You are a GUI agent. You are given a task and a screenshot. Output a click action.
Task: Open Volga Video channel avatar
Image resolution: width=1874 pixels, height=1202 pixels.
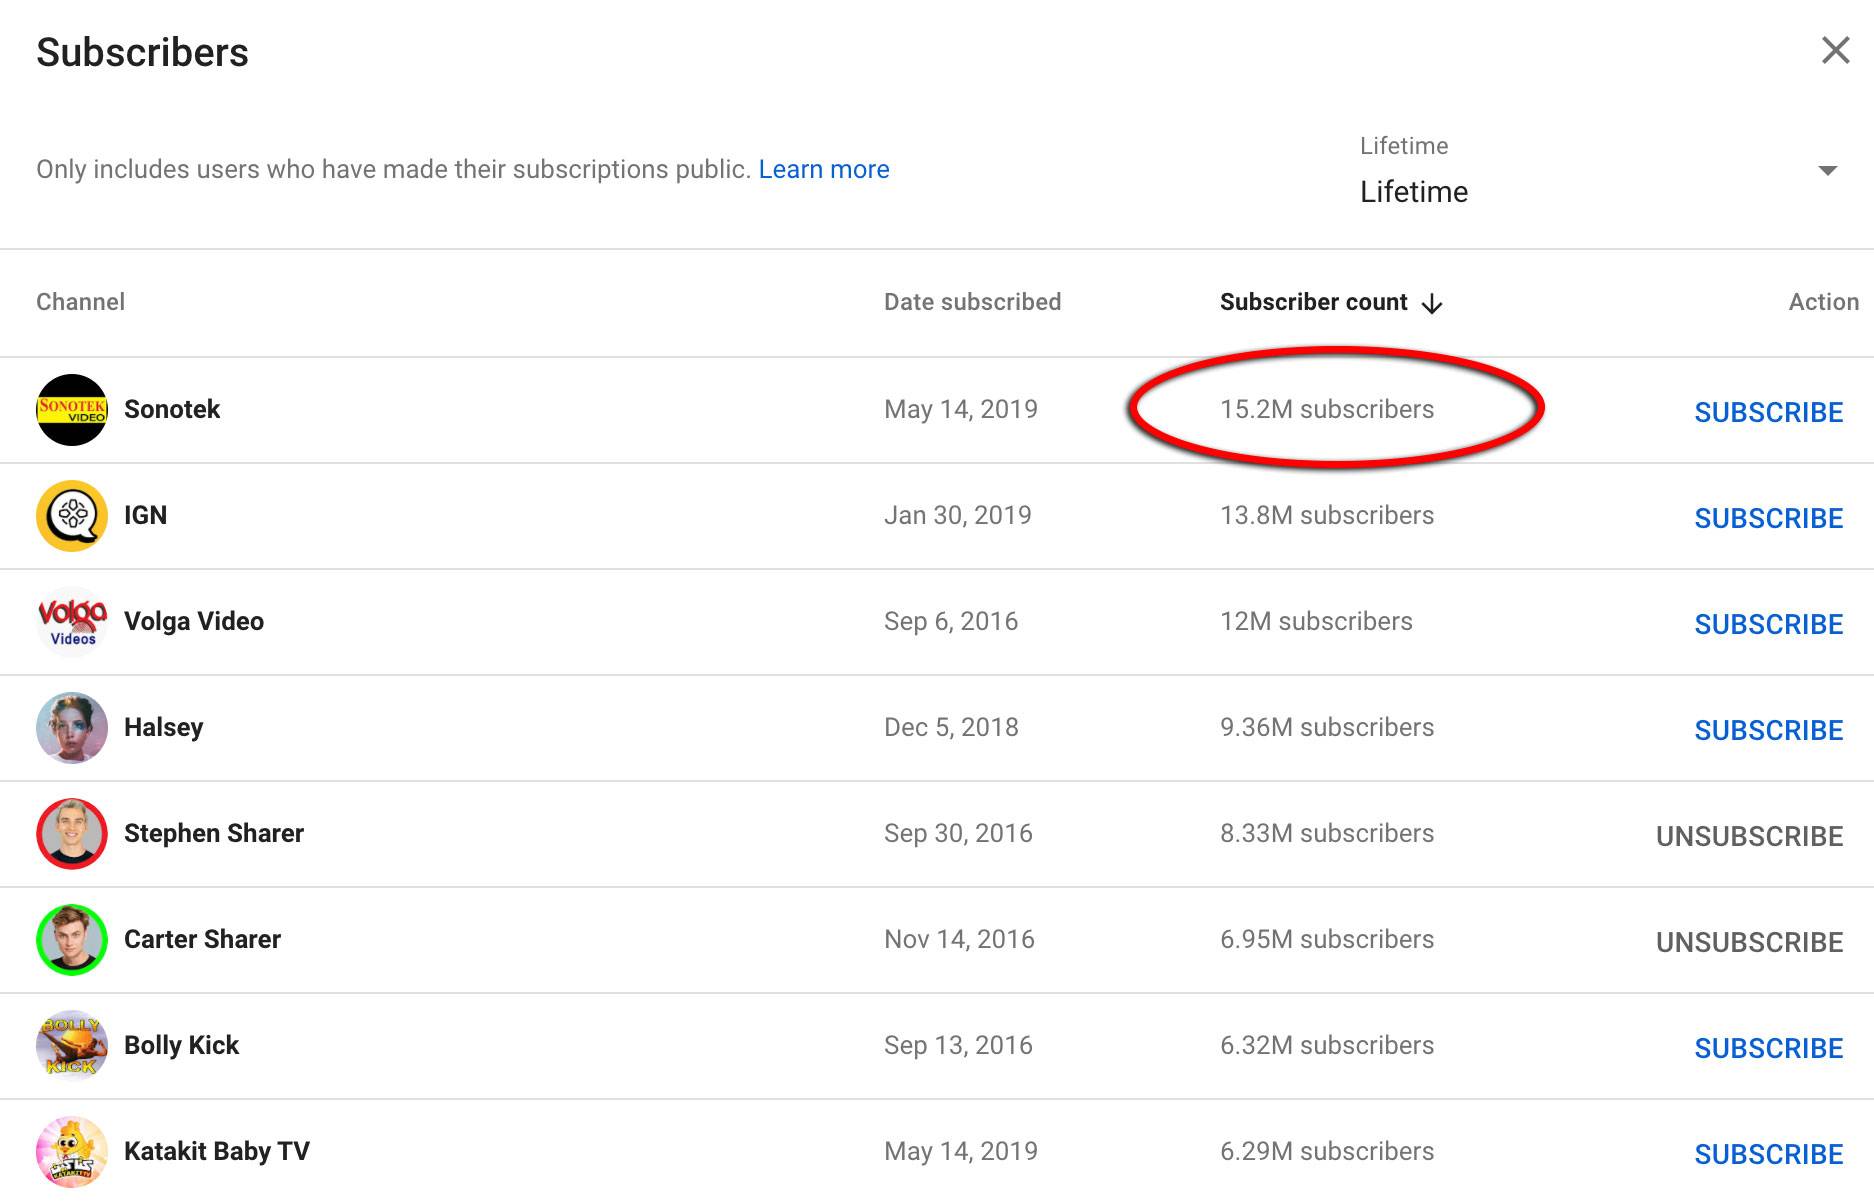pyautogui.click(x=72, y=622)
